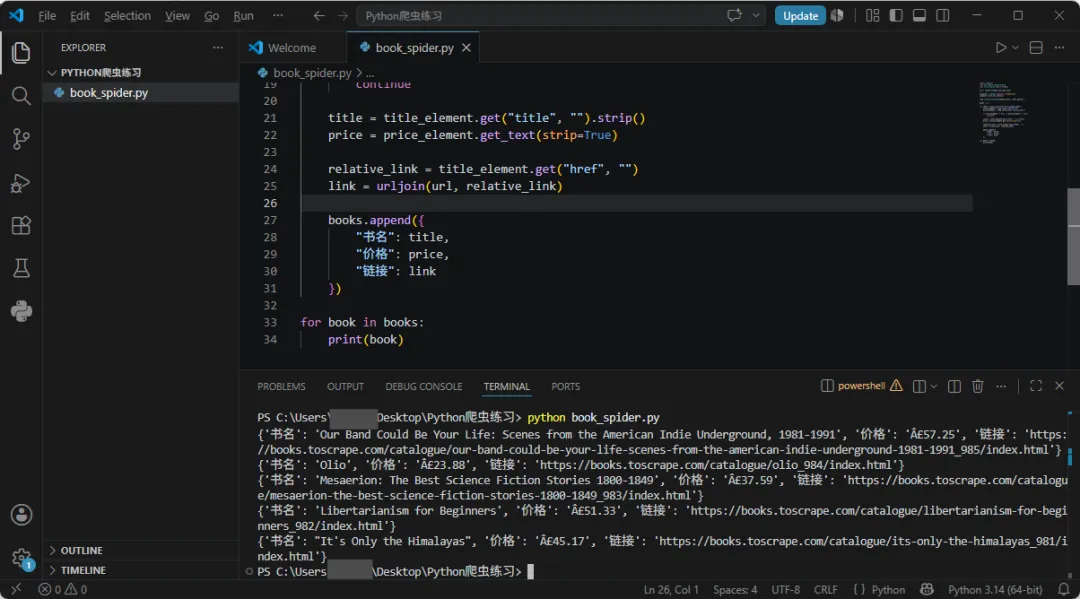
Task: Open remote window icon in status bar
Action: [16, 589]
